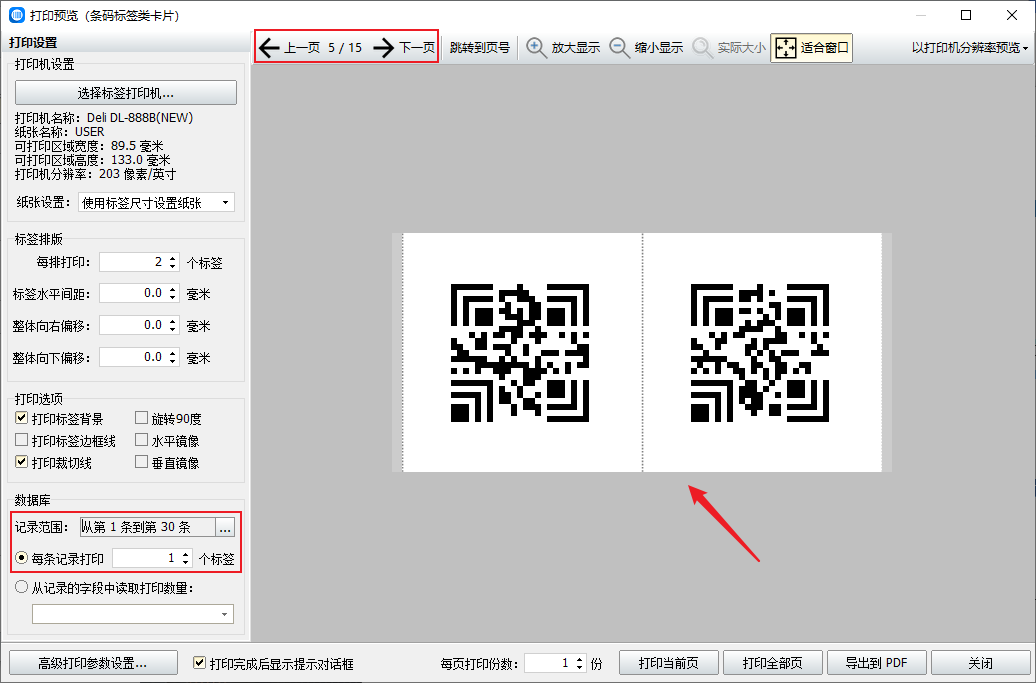Select read quantity from field radio
The width and height of the screenshot is (1036, 683).
pyautogui.click(x=22, y=587)
